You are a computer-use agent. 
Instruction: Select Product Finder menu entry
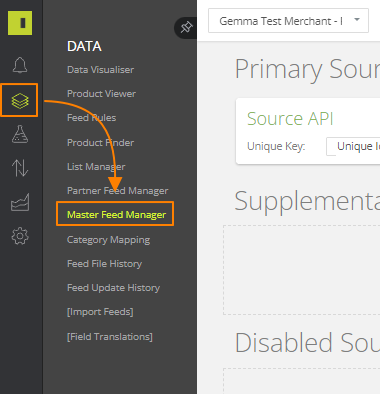(100, 143)
